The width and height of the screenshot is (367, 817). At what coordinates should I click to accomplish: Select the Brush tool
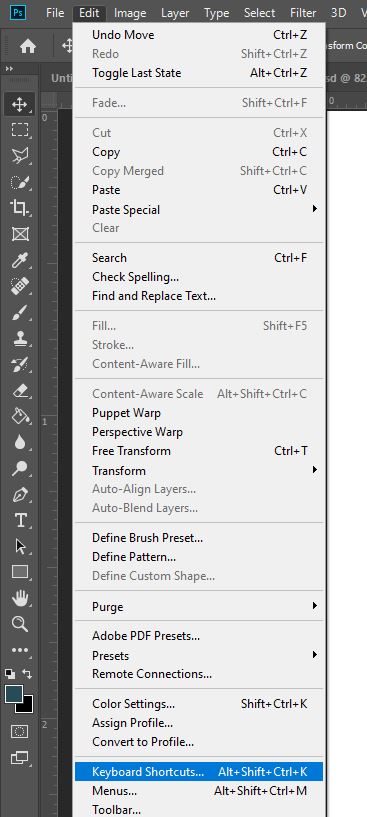20,313
